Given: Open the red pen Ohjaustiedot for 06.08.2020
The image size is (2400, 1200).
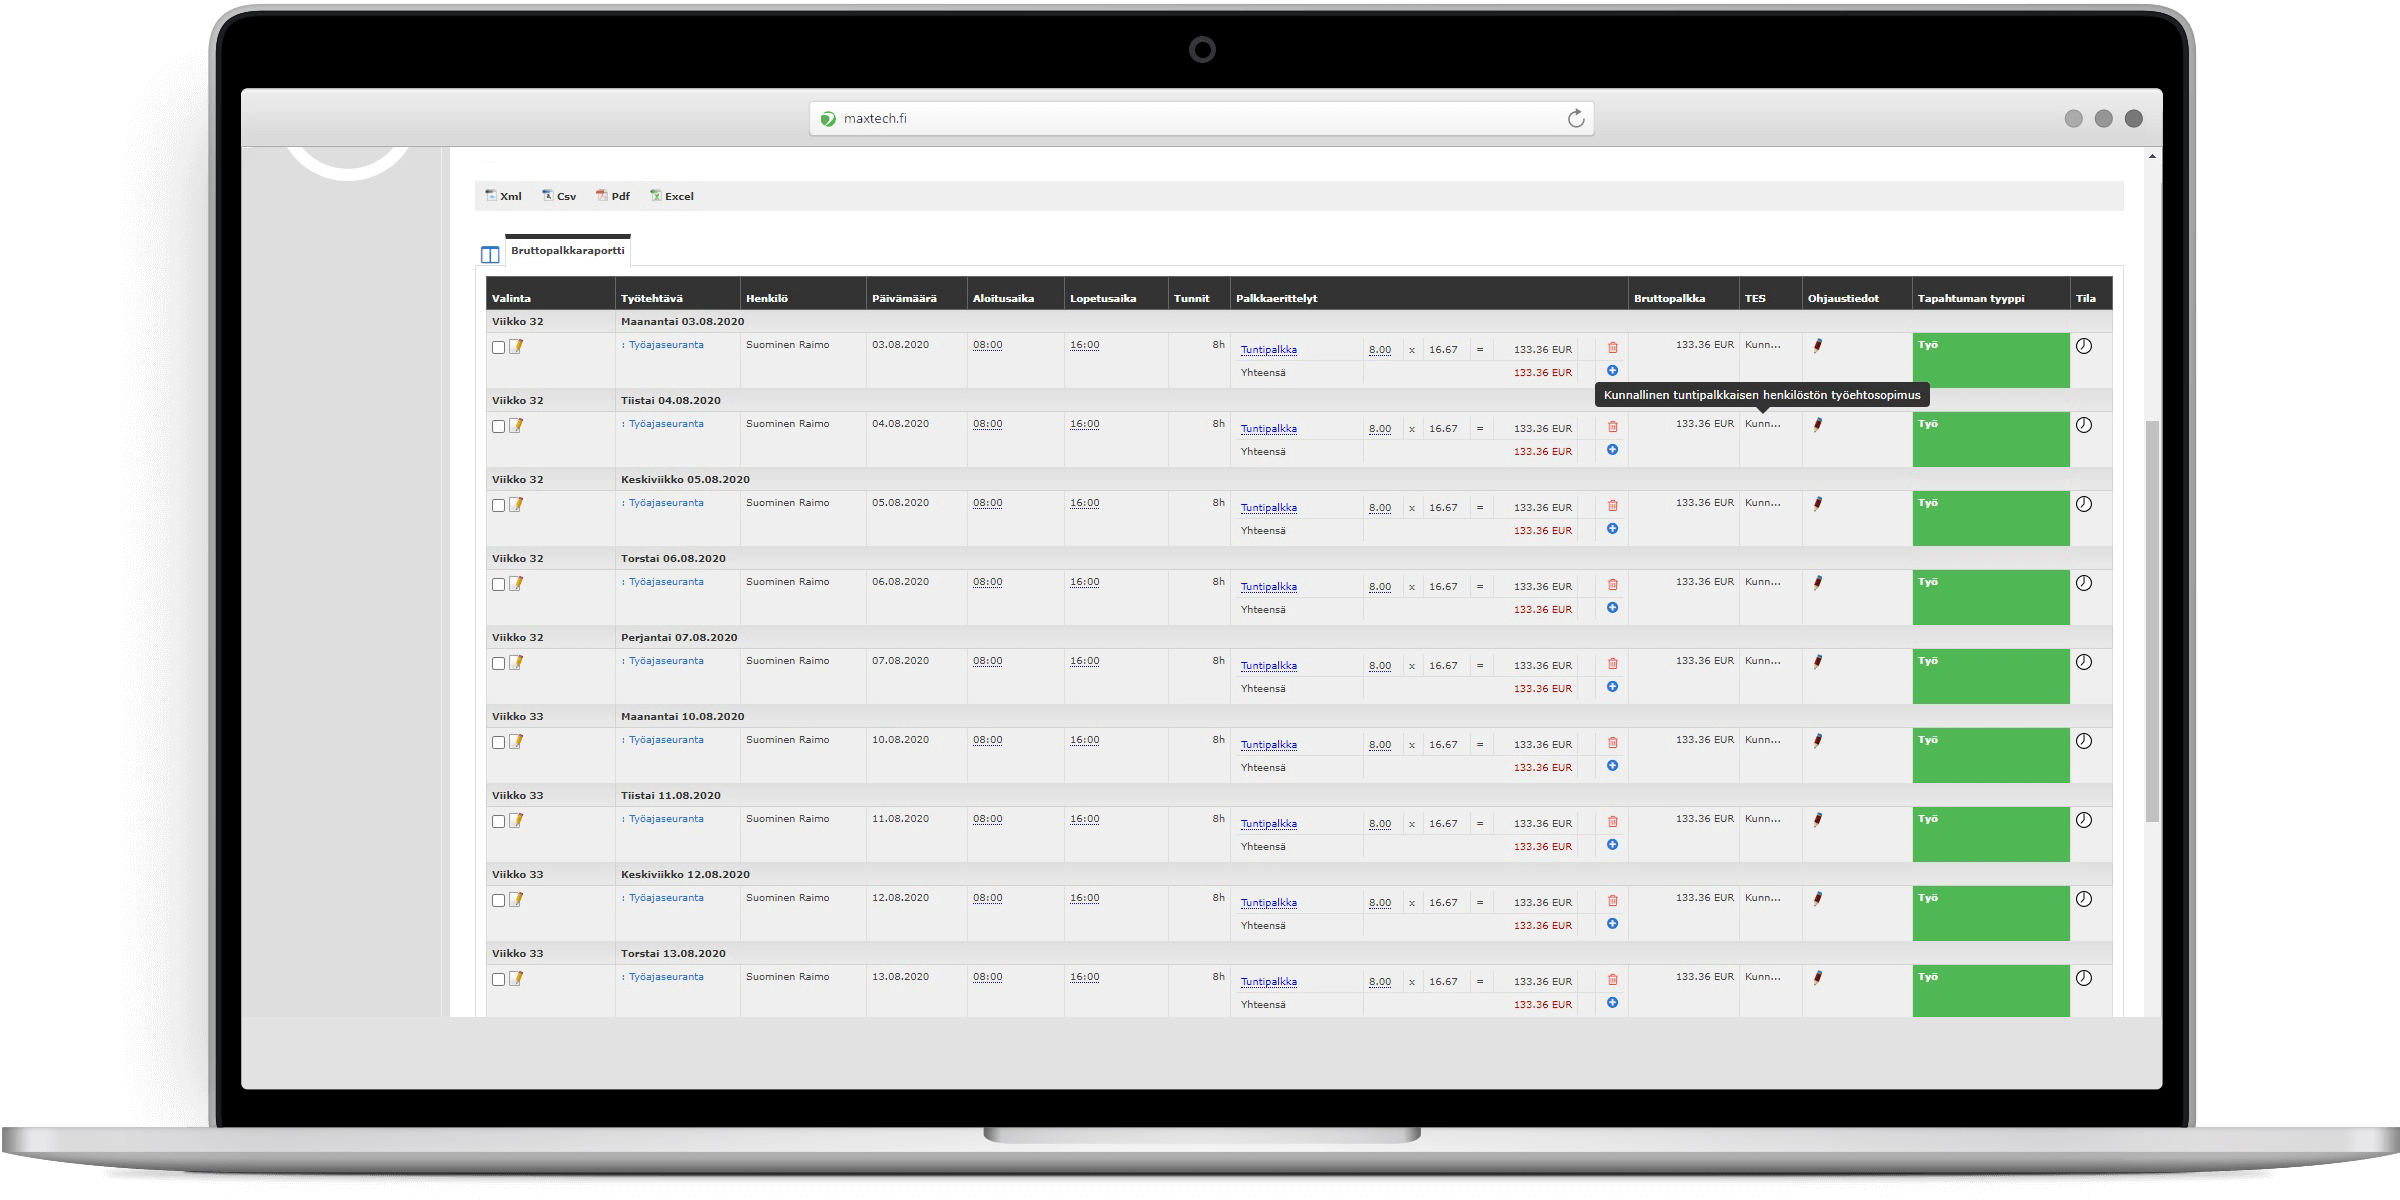Looking at the screenshot, I should [x=1817, y=583].
